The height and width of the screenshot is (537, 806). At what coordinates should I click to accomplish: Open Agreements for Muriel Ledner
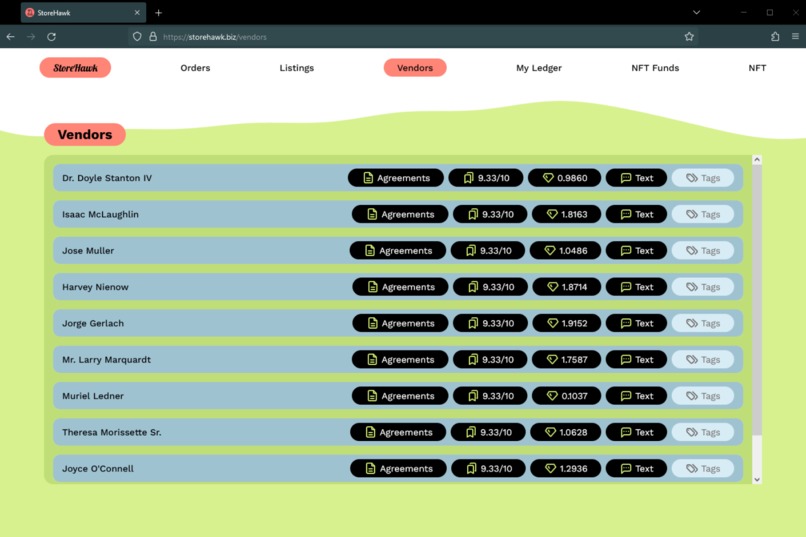pos(399,396)
